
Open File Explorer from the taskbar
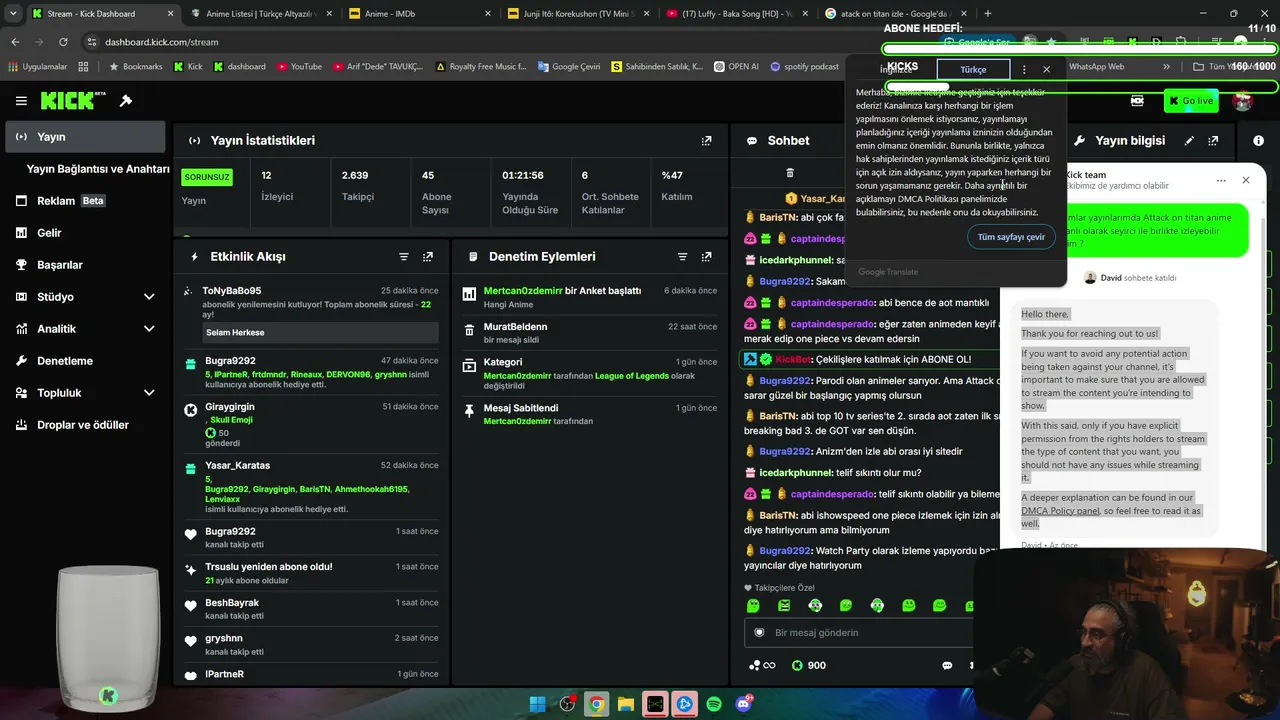click(626, 704)
